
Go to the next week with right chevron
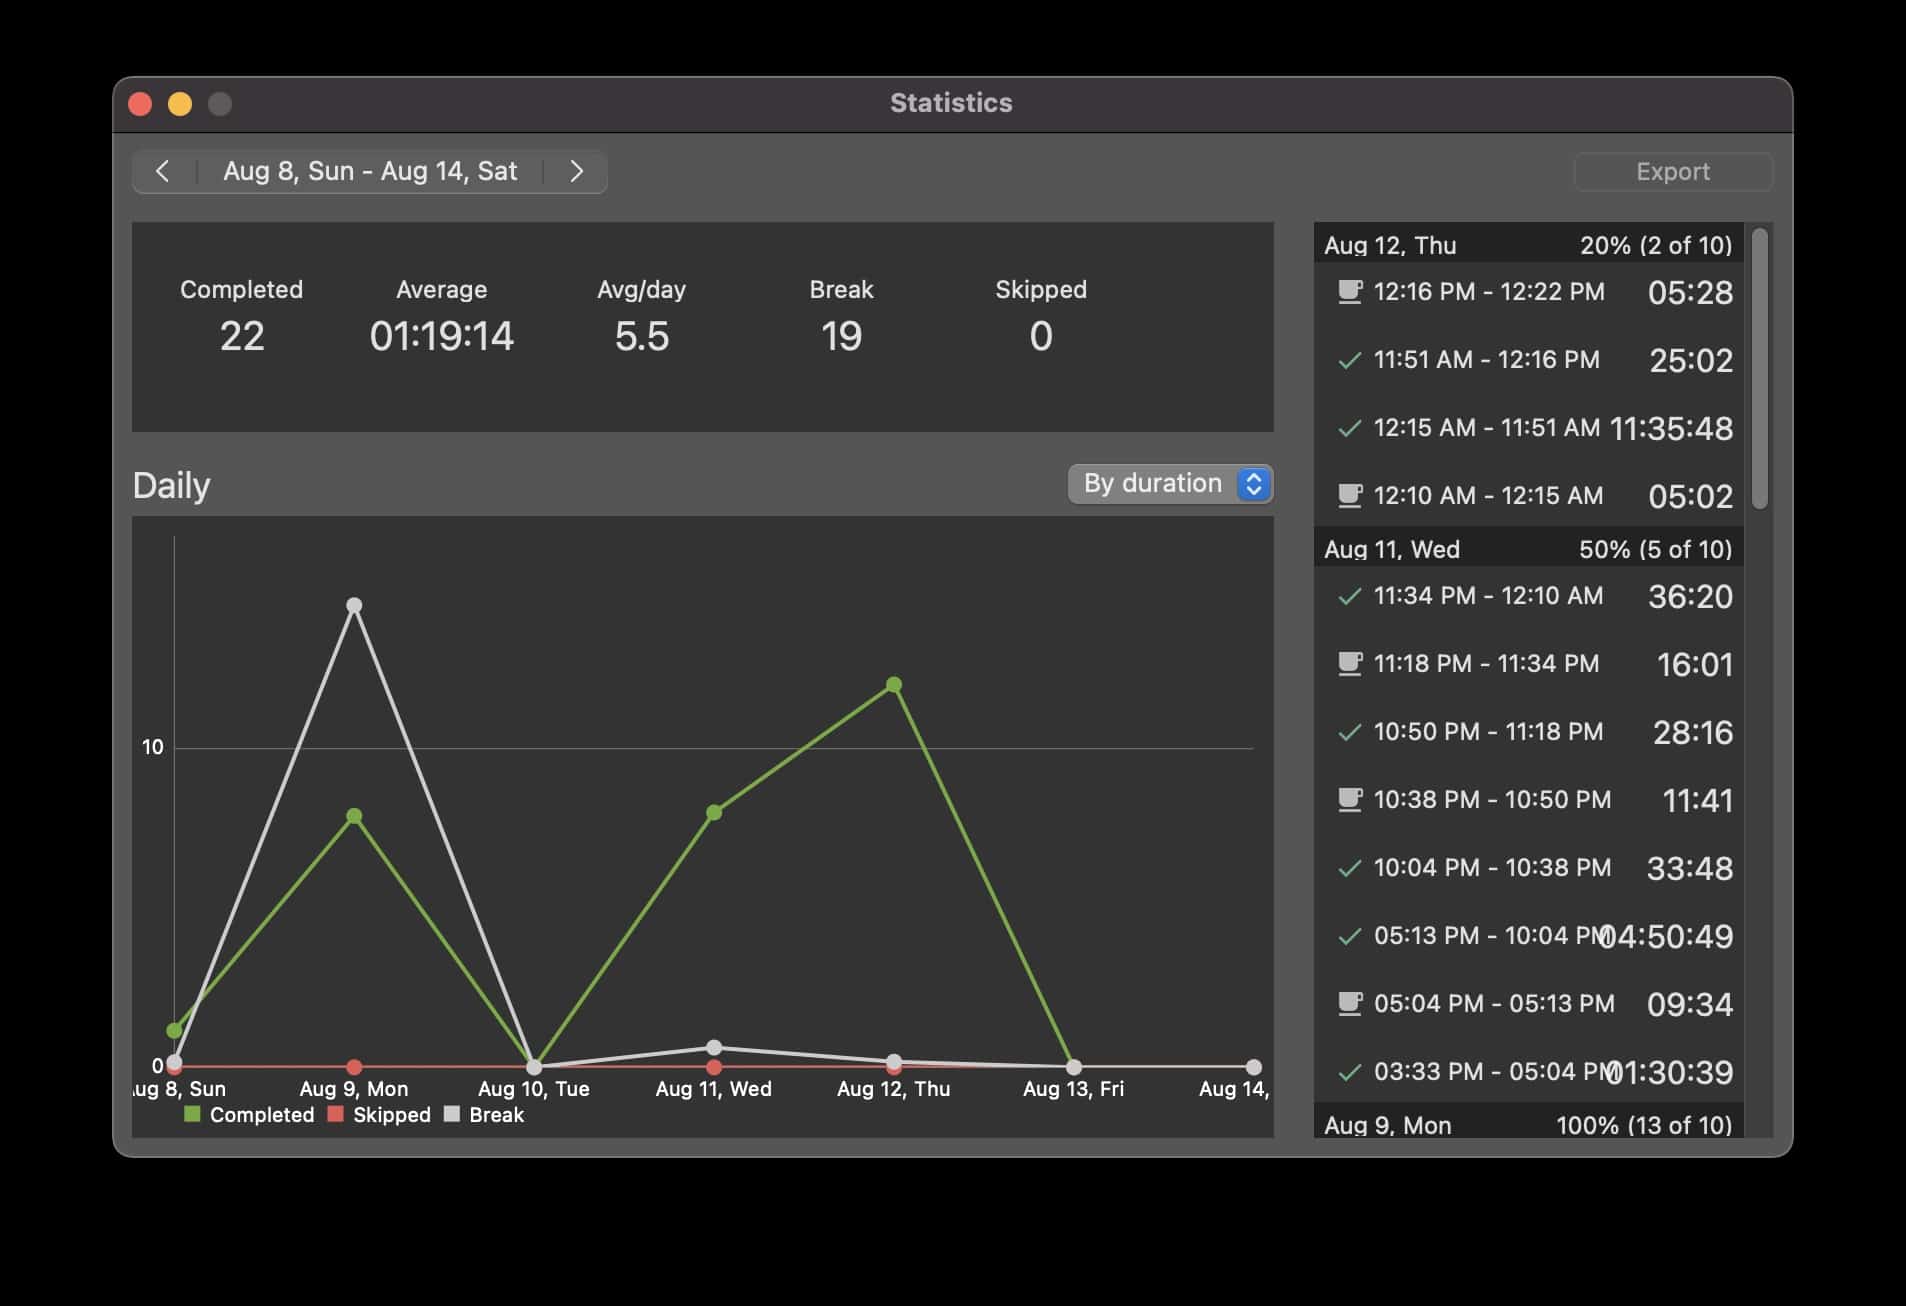tap(576, 171)
